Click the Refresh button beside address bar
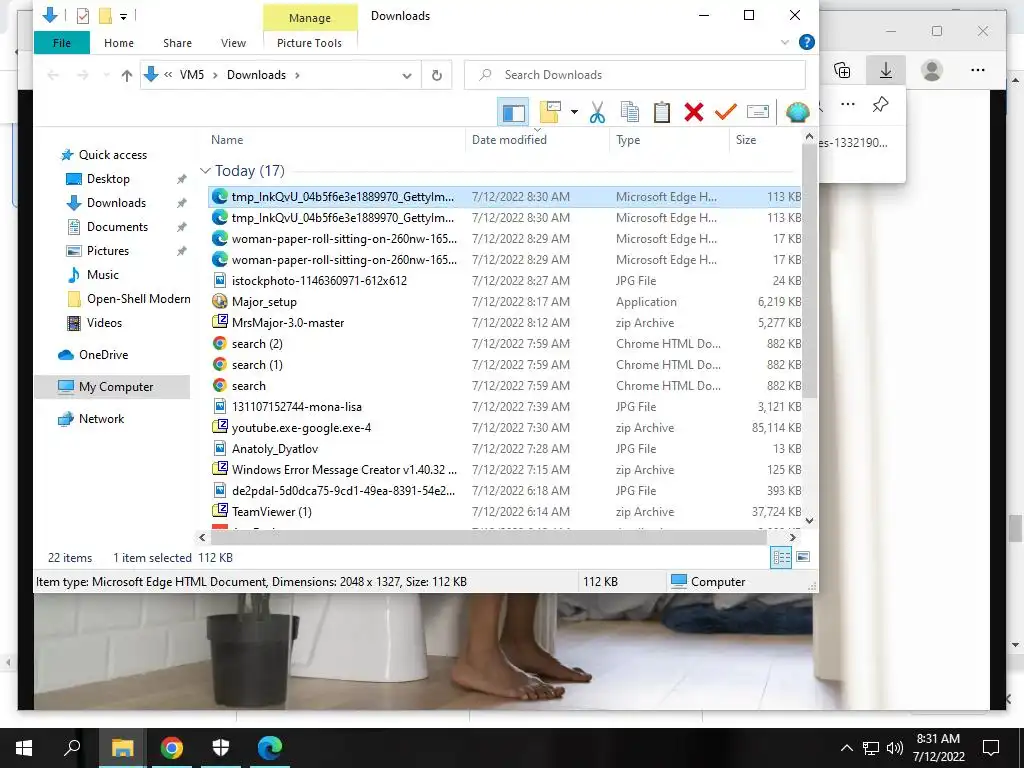Screen dimensions: 1024x768 (437, 75)
